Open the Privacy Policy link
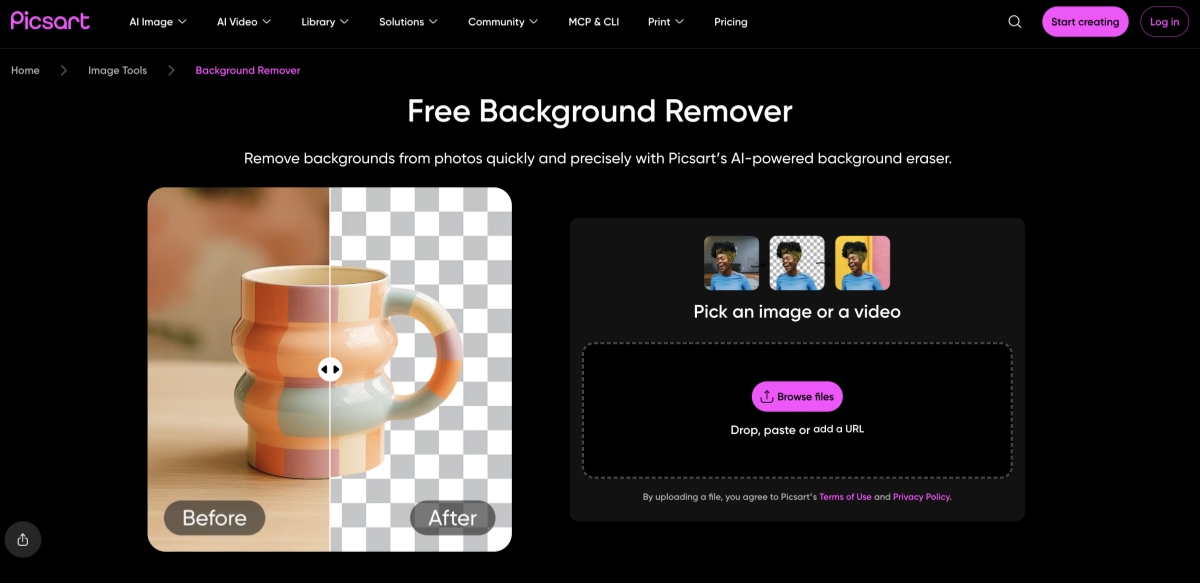This screenshot has width=1200, height=583. pyautogui.click(x=922, y=497)
